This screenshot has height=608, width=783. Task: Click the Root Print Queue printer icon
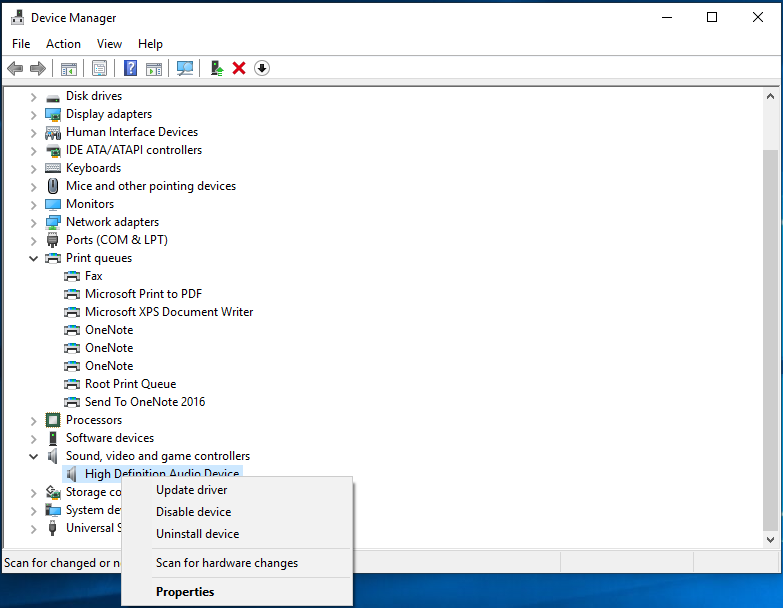coord(72,384)
